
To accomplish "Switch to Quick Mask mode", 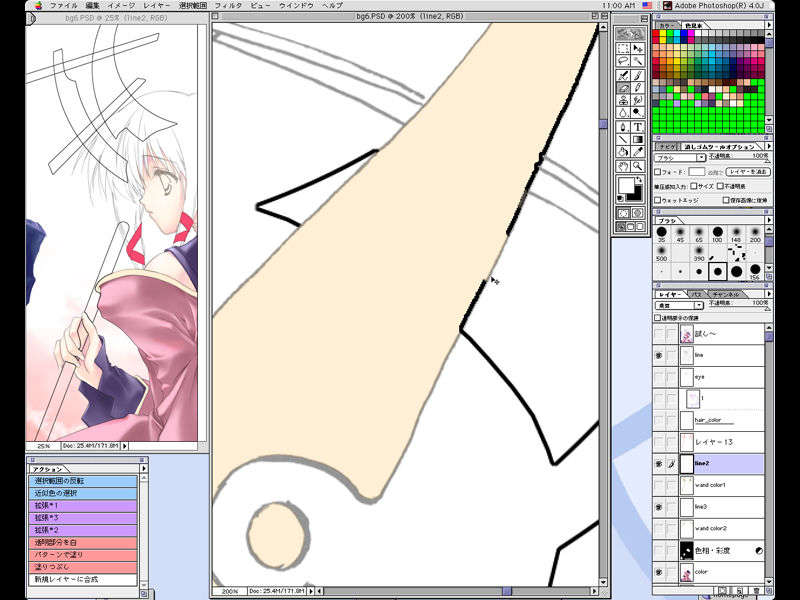I will 638,213.
